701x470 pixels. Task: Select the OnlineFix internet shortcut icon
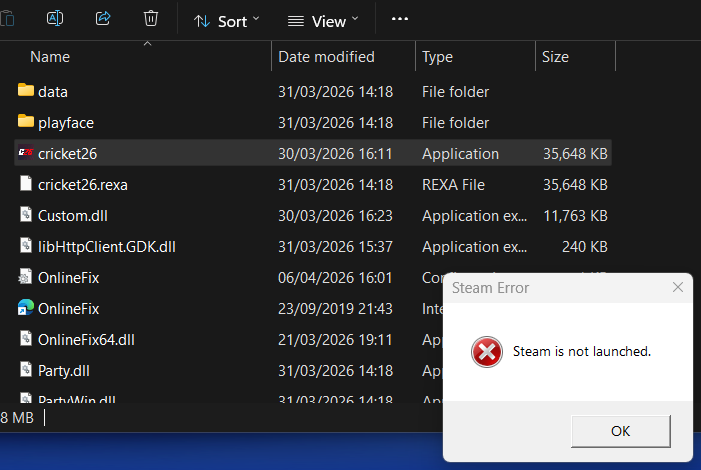point(26,308)
